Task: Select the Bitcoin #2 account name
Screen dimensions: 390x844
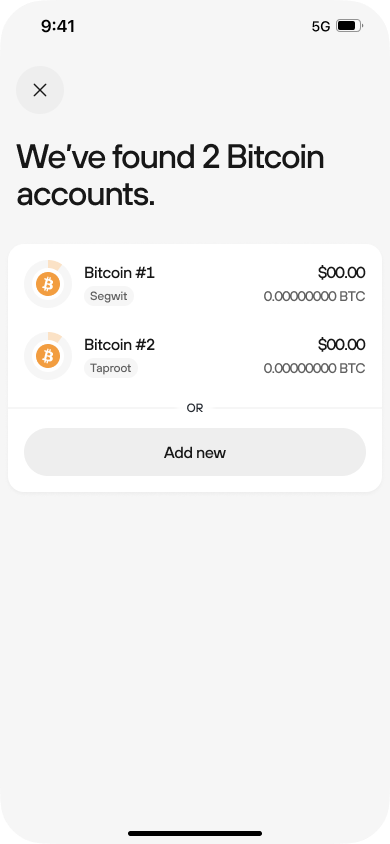Action: click(x=119, y=344)
